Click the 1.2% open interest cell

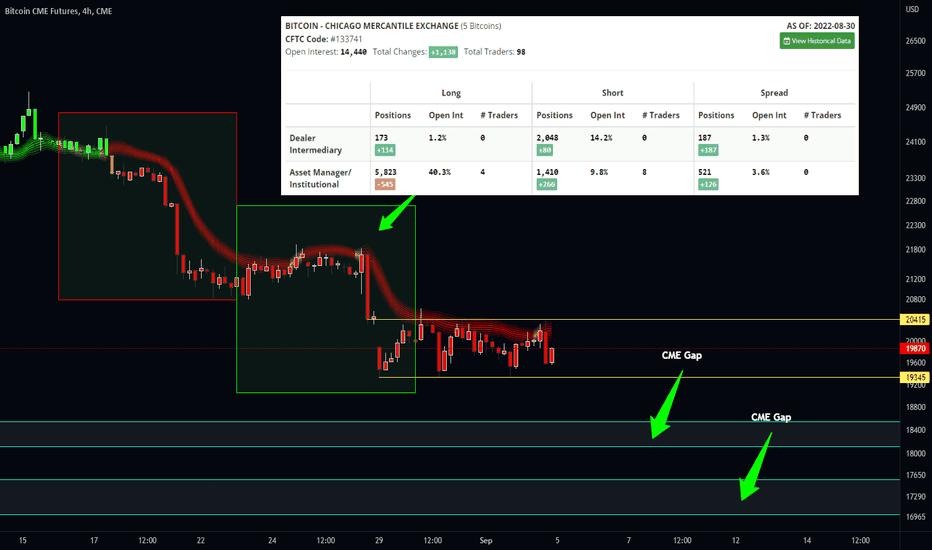point(437,138)
